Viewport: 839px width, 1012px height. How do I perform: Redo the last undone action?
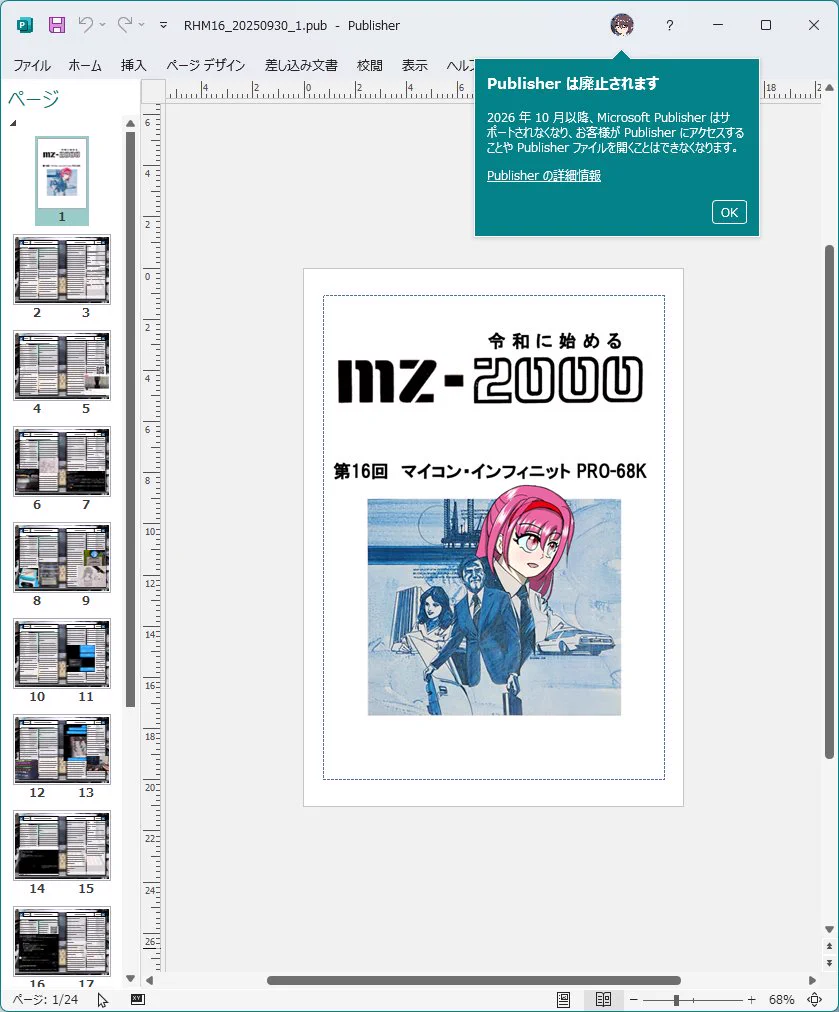coord(125,25)
